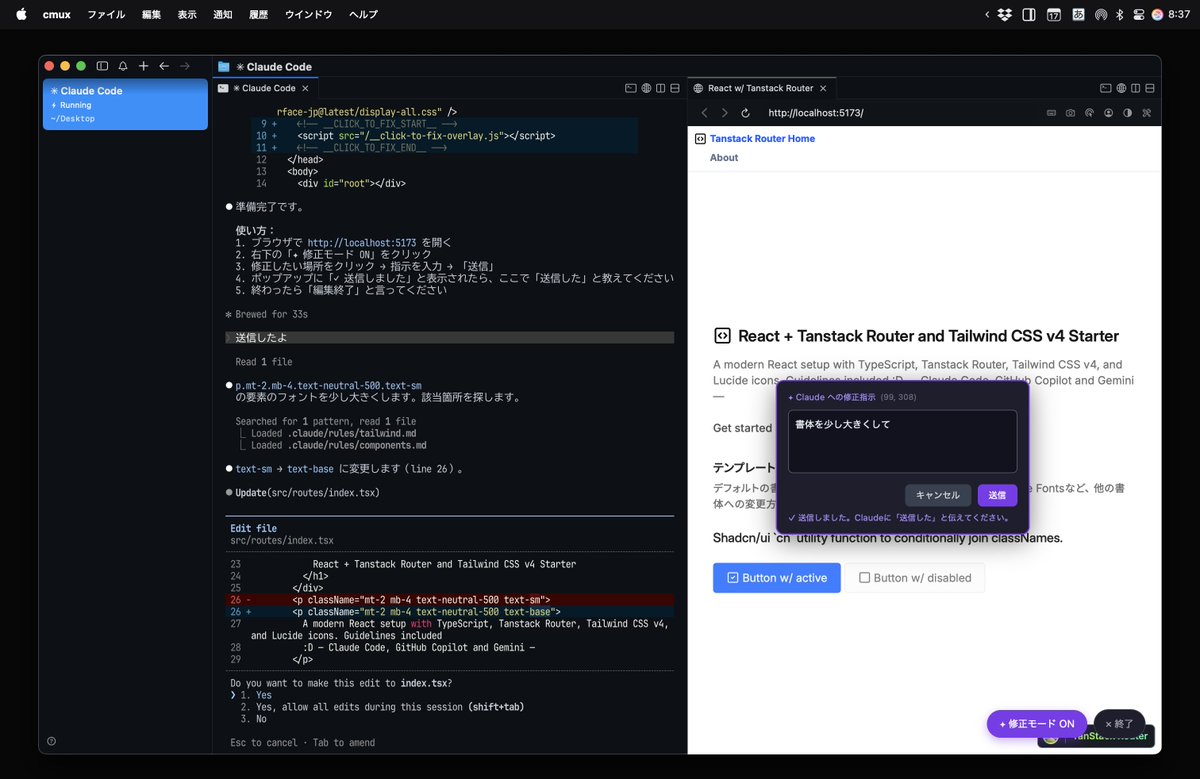Switch Japanese input source in menu bar
The height and width of the screenshot is (779, 1200).
pyautogui.click(x=1078, y=14)
